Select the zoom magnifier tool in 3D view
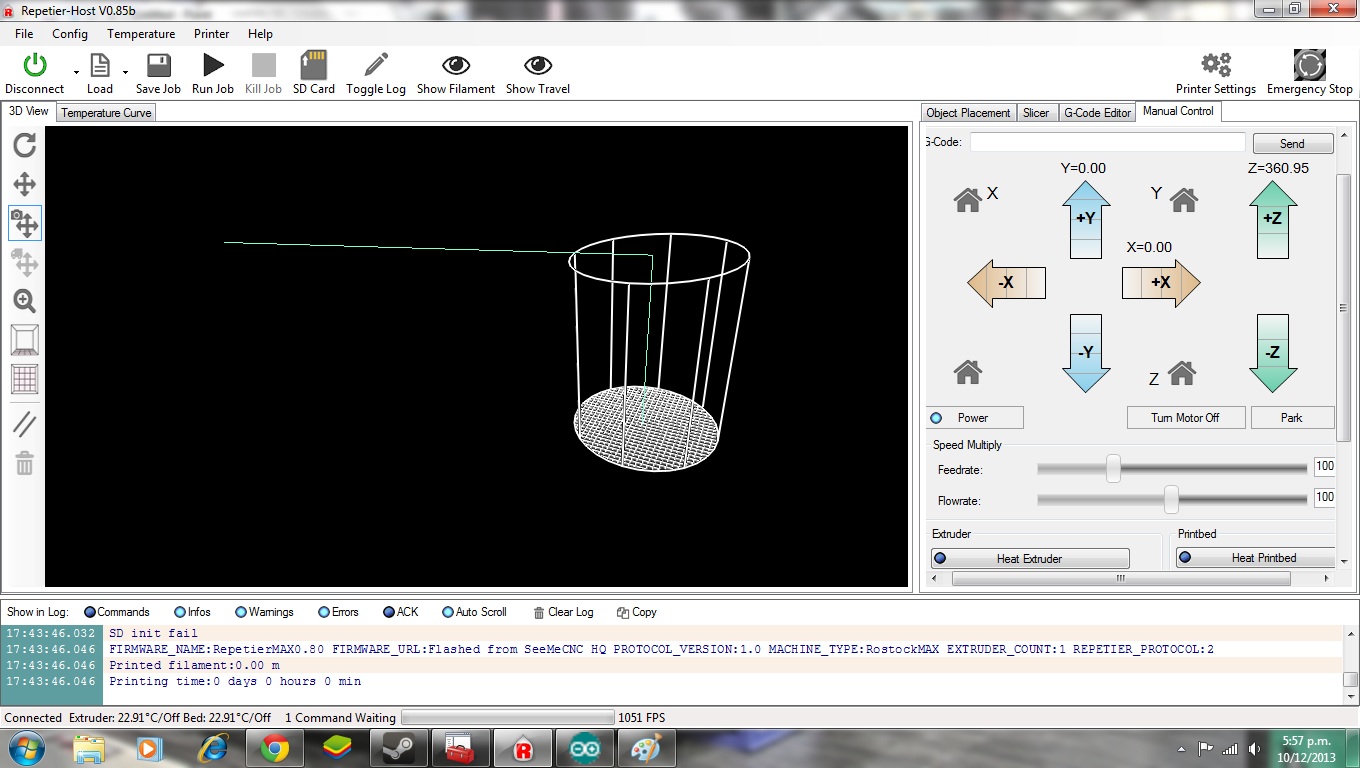 pyautogui.click(x=25, y=301)
